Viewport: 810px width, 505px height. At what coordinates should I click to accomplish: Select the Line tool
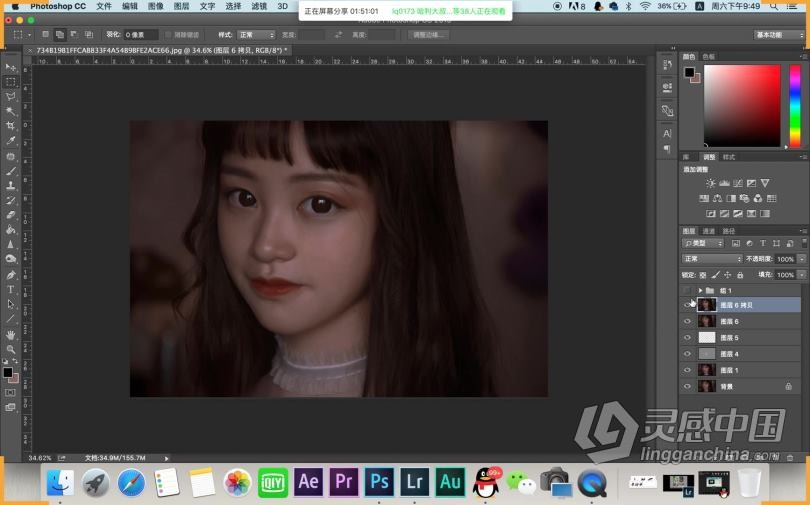[10, 319]
